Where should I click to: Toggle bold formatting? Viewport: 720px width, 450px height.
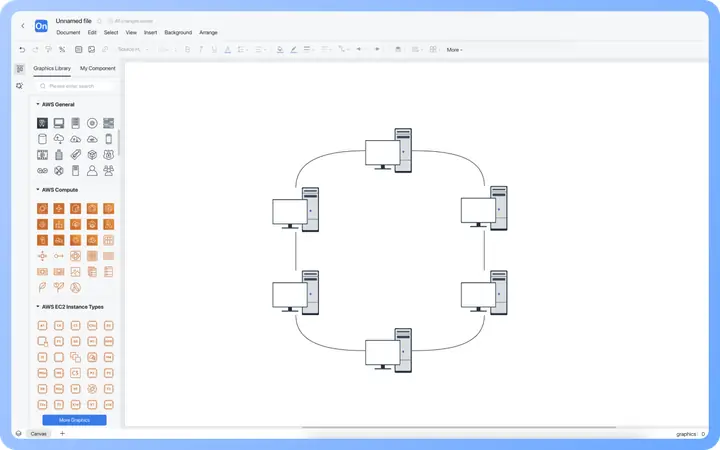[x=187, y=50]
